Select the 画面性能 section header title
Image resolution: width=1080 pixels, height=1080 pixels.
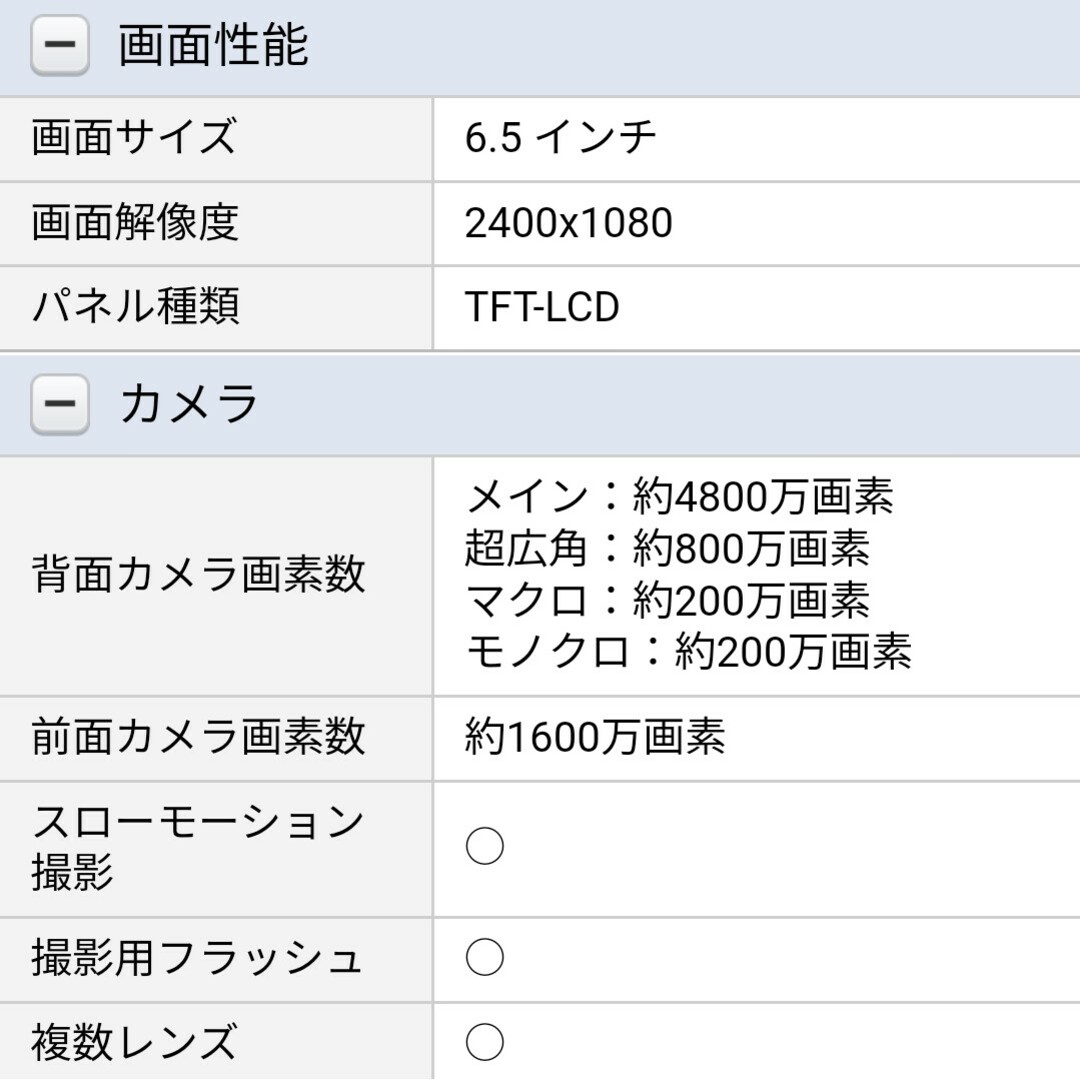pyautogui.click(x=214, y=45)
